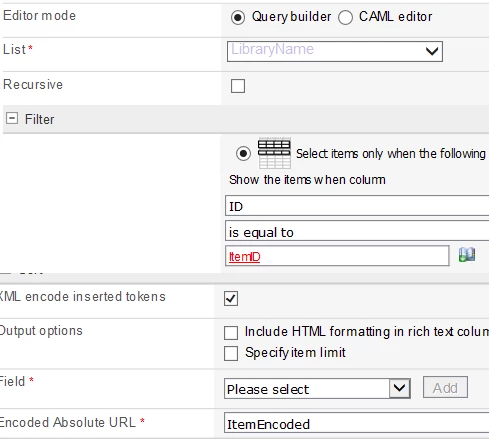Open the LibraryName list dropdown
This screenshot has height=439, width=489.
point(335,51)
